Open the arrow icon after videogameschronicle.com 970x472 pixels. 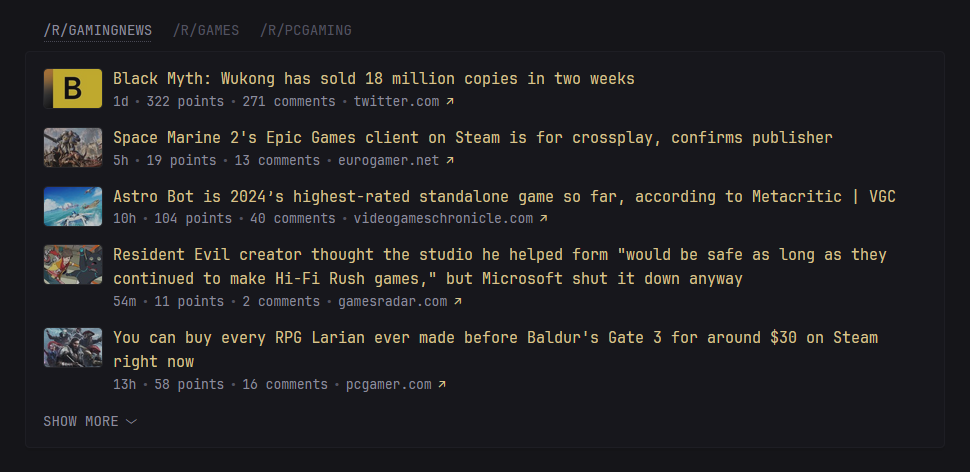coord(544,218)
